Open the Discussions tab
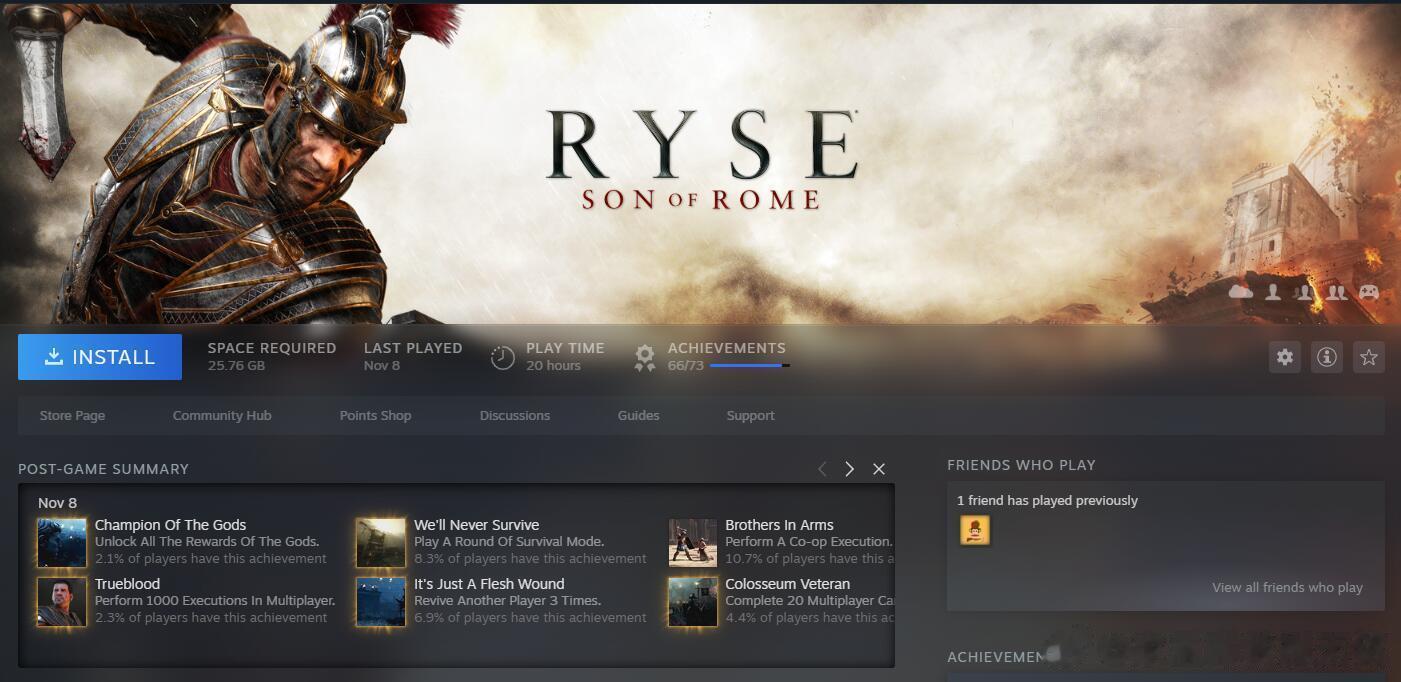Image resolution: width=1401 pixels, height=682 pixels. point(515,415)
